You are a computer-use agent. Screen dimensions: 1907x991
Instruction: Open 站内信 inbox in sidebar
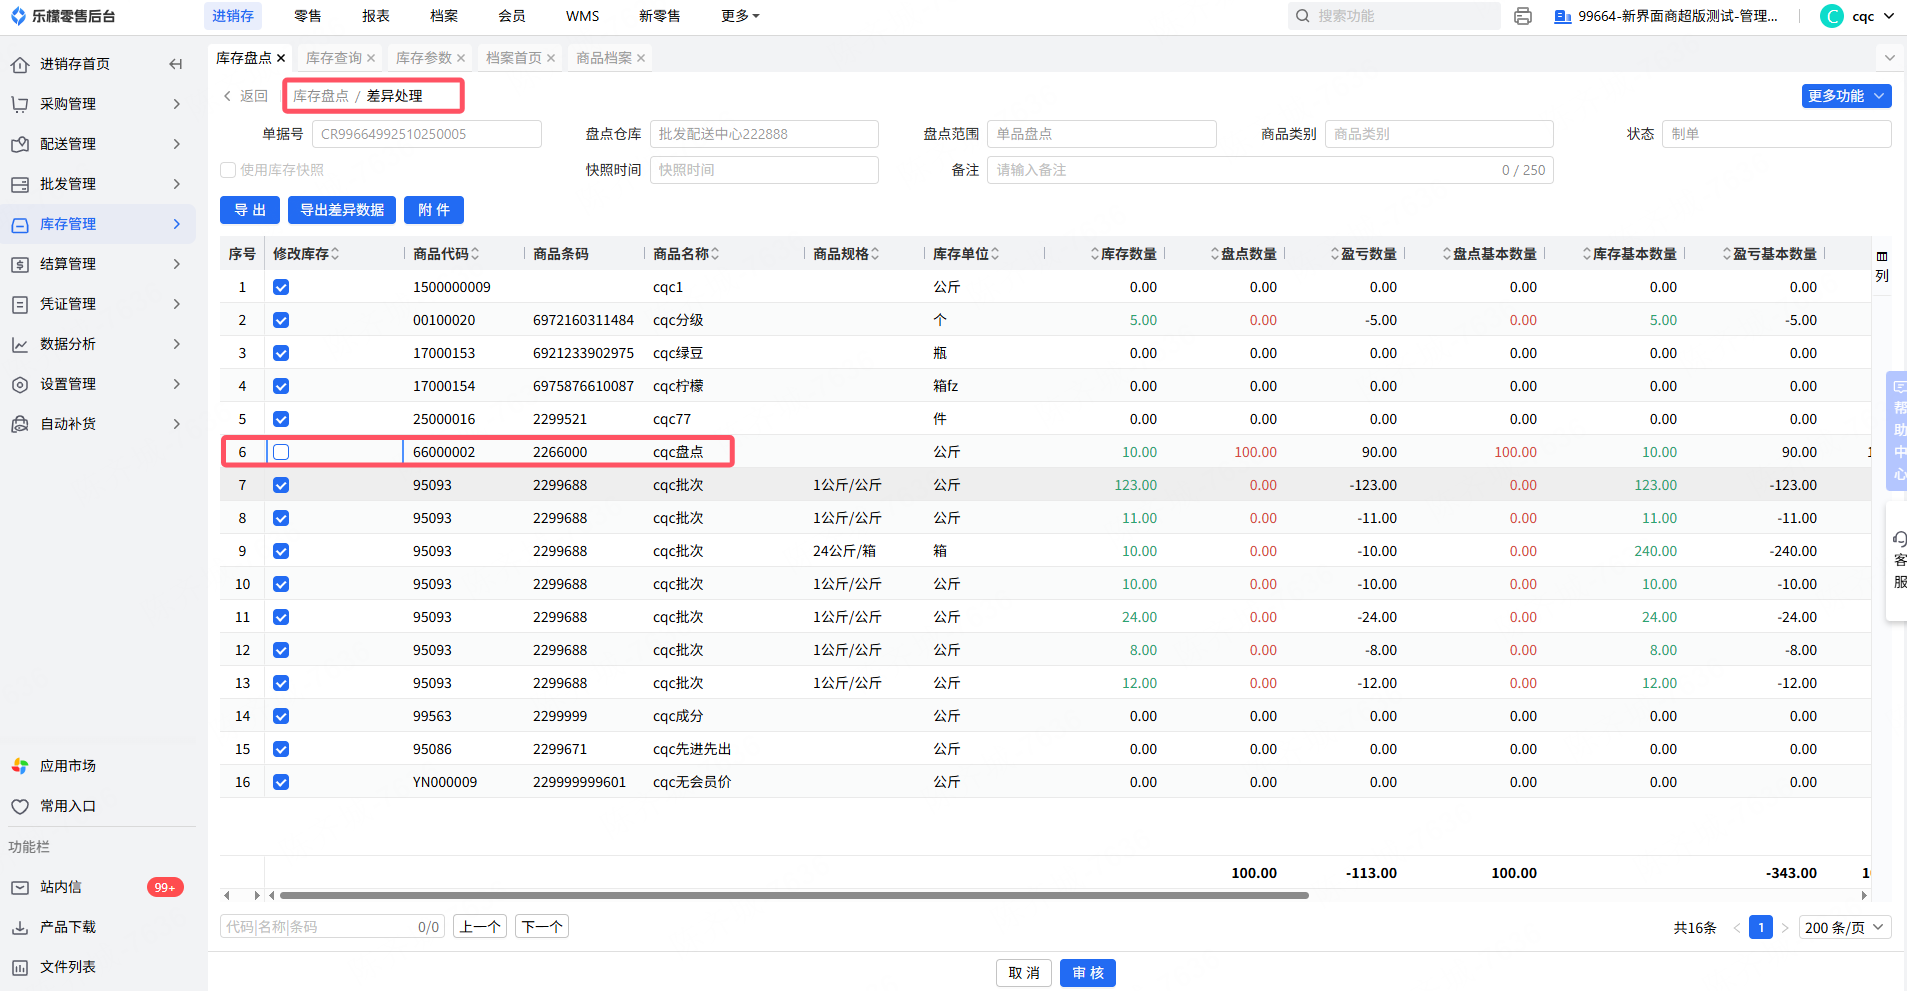coord(61,887)
